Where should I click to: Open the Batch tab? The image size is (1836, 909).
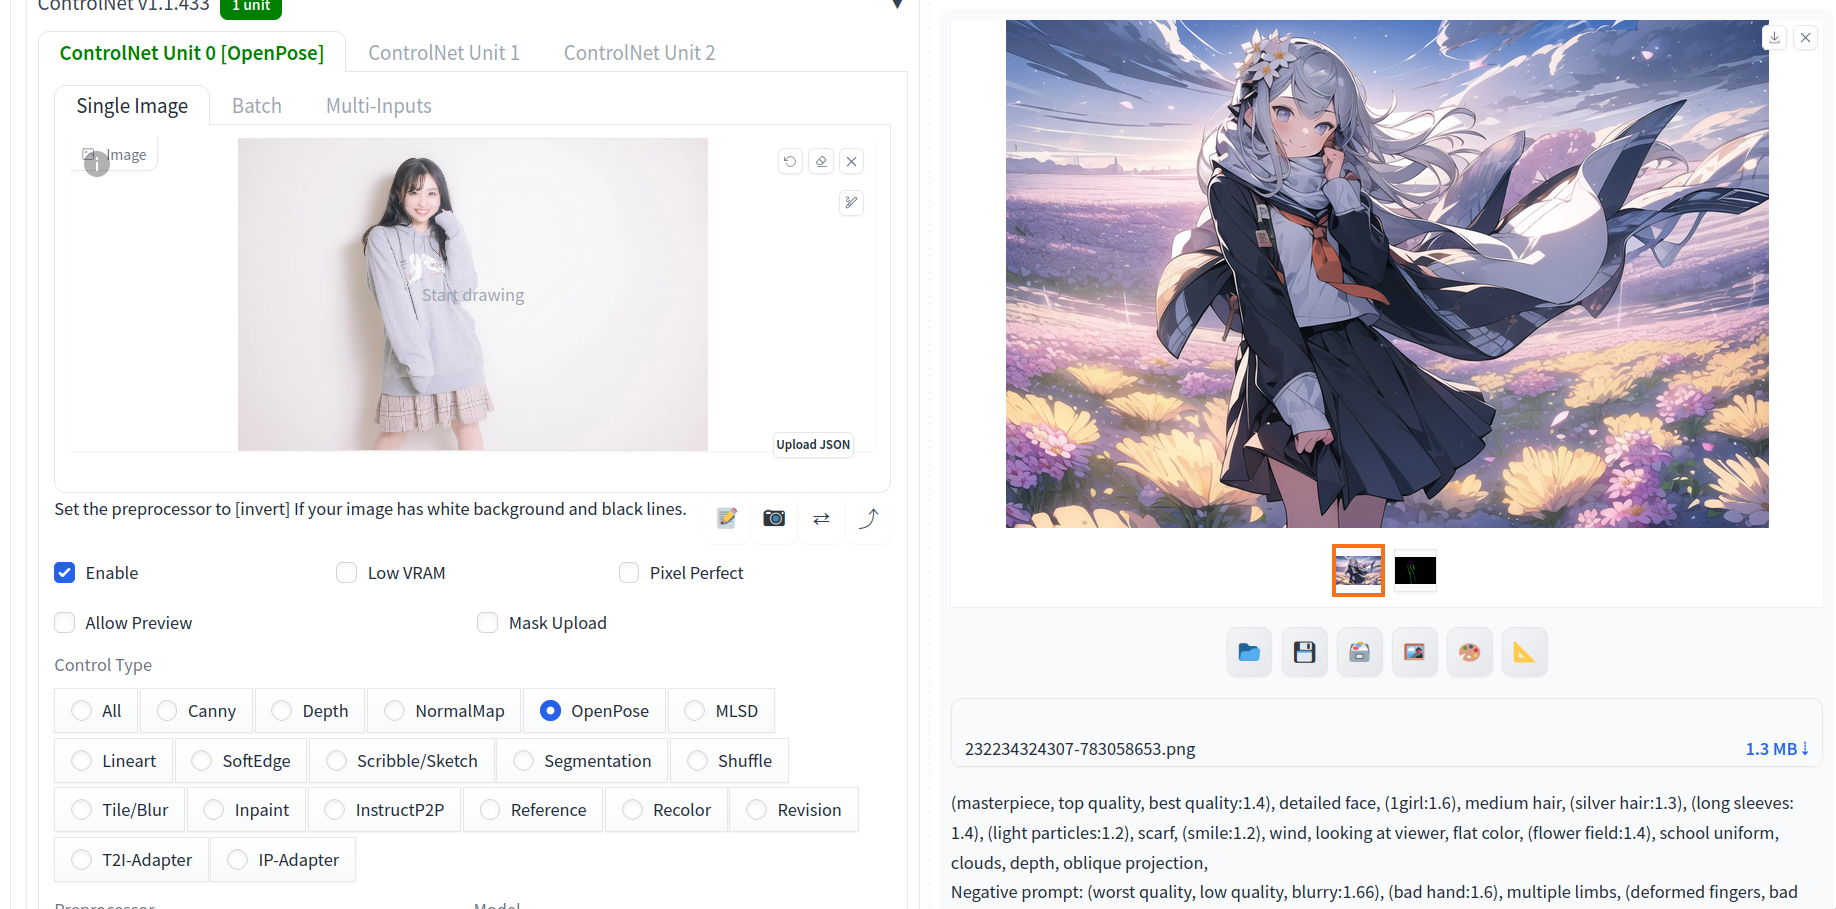(257, 106)
